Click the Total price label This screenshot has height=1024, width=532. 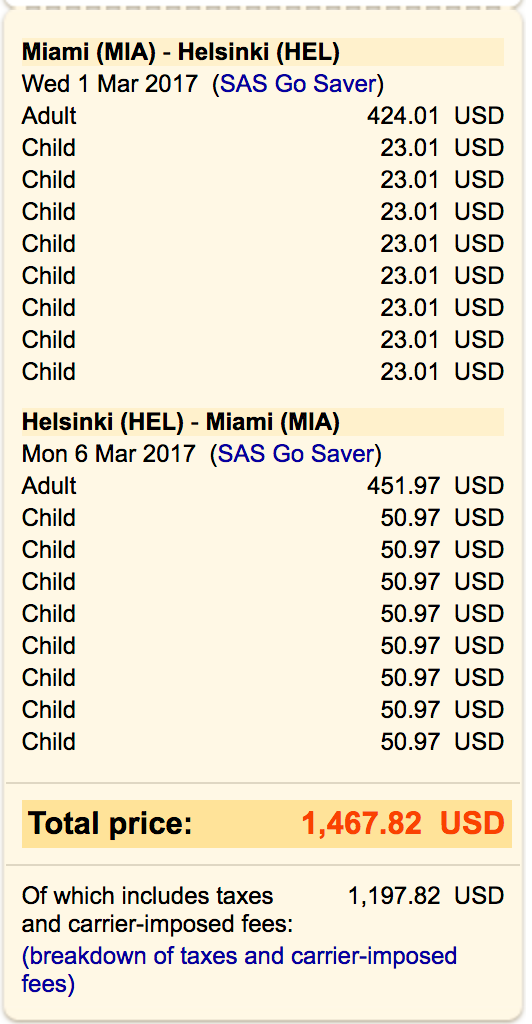click(110, 824)
